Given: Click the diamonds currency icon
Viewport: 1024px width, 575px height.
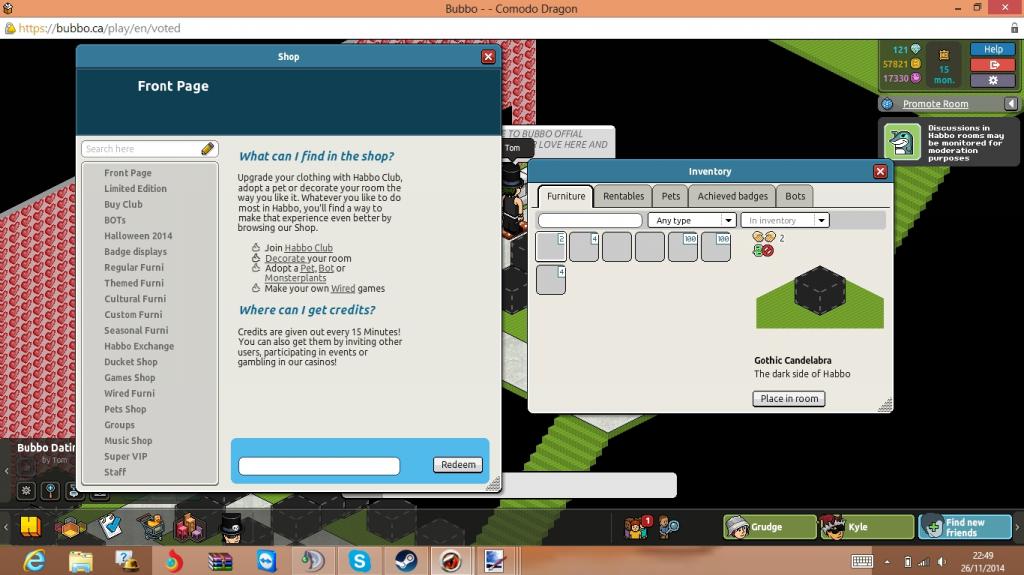Looking at the screenshot, I should [x=916, y=49].
